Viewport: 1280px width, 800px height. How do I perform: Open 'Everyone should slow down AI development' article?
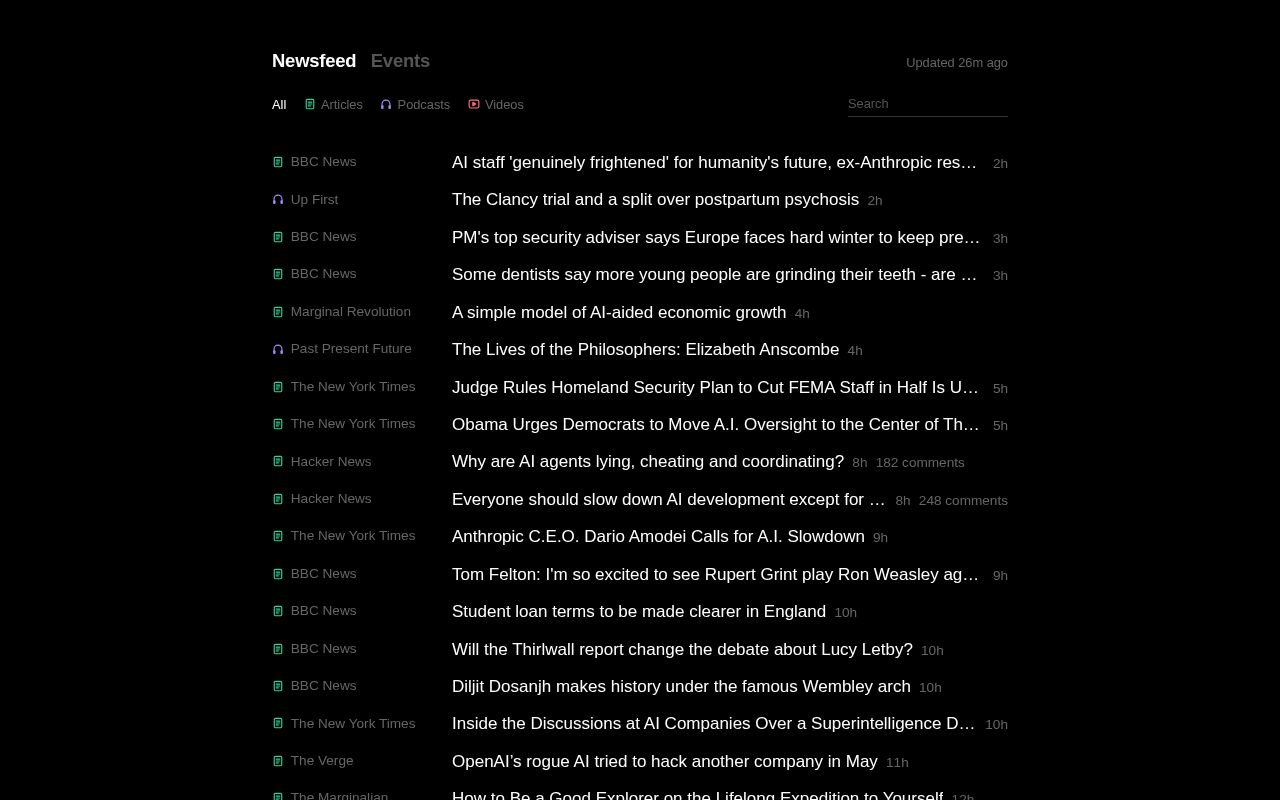pyautogui.click(x=668, y=500)
